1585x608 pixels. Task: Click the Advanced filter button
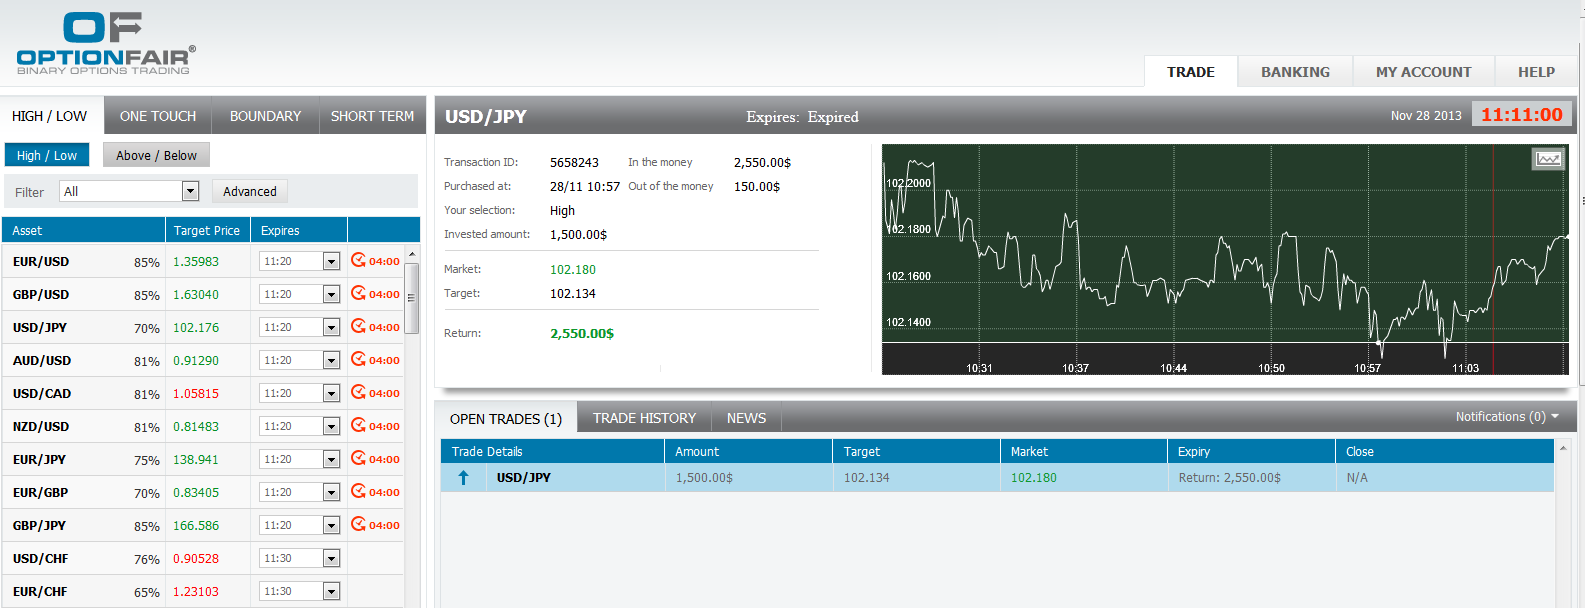click(250, 191)
